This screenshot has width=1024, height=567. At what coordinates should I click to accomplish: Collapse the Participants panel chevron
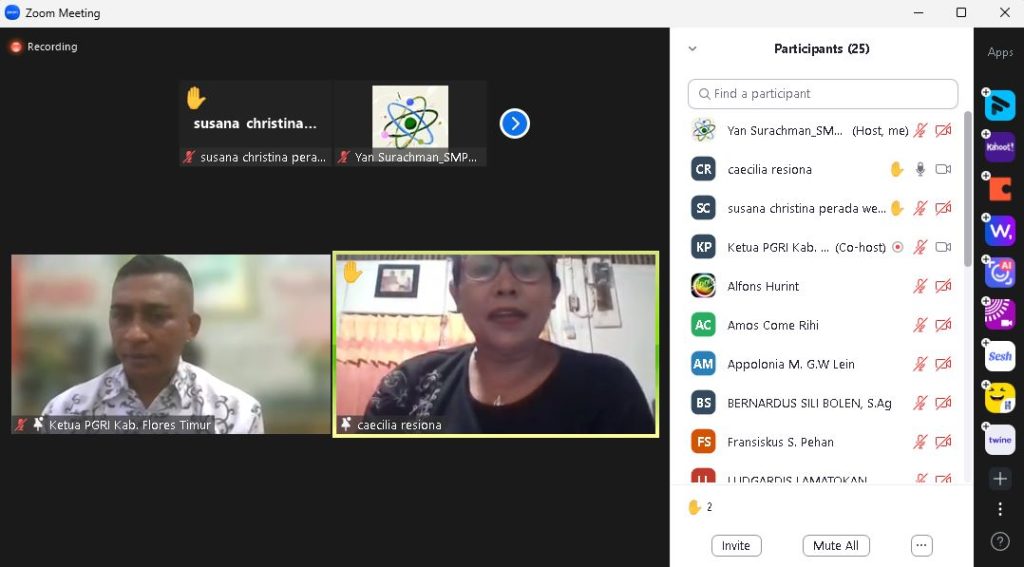coord(692,49)
